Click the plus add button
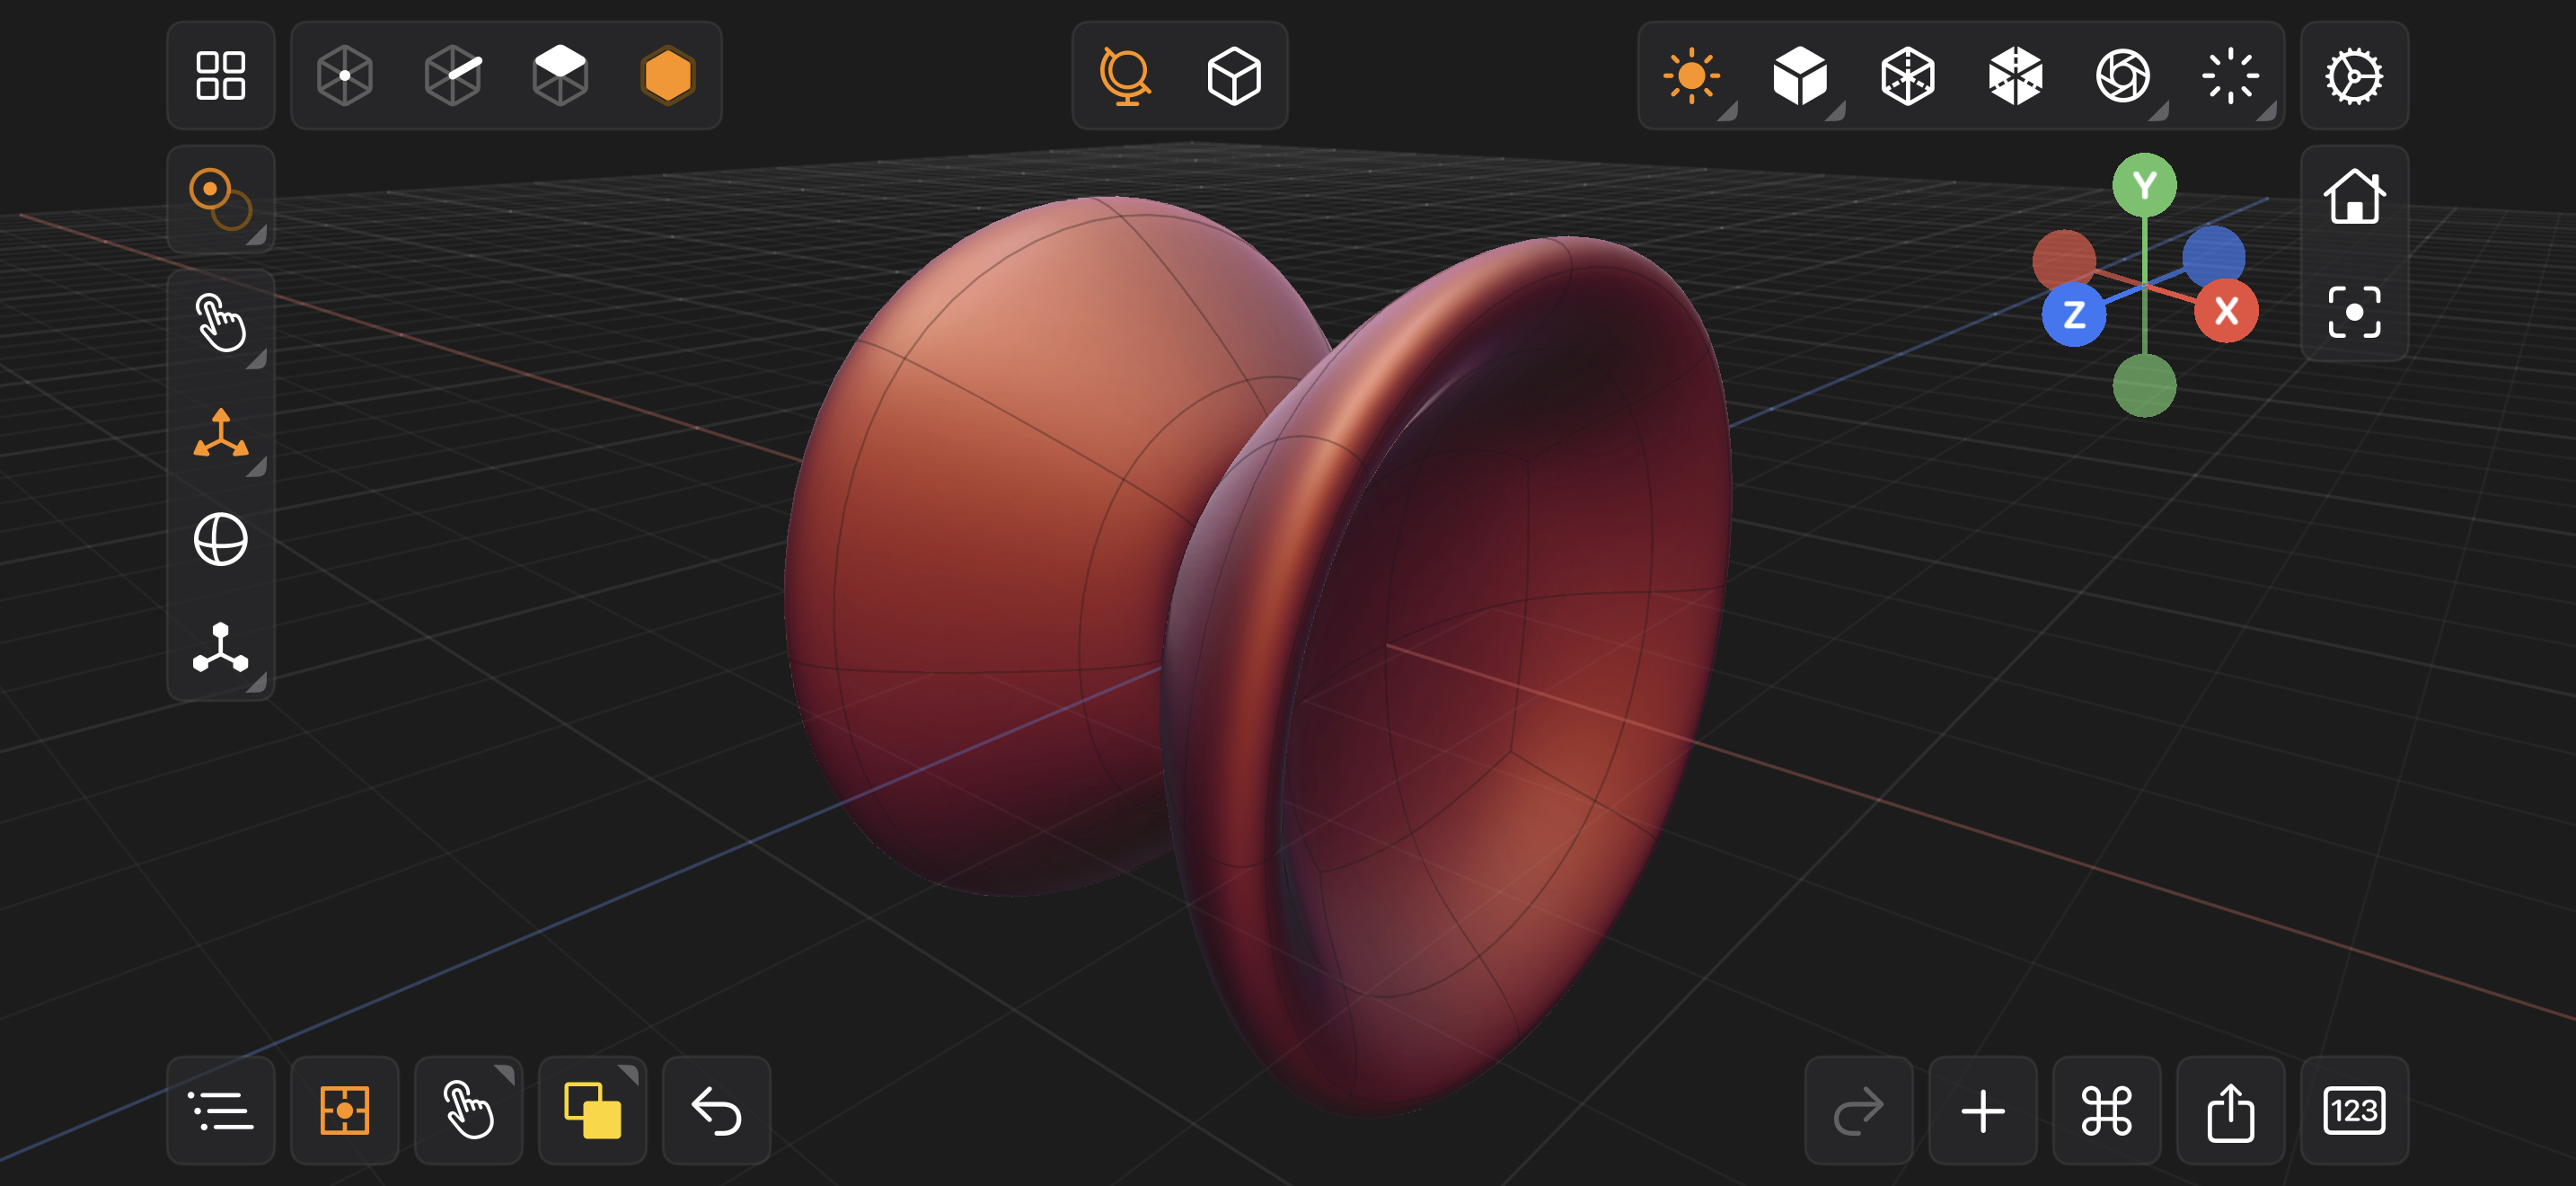 pos(1982,1110)
